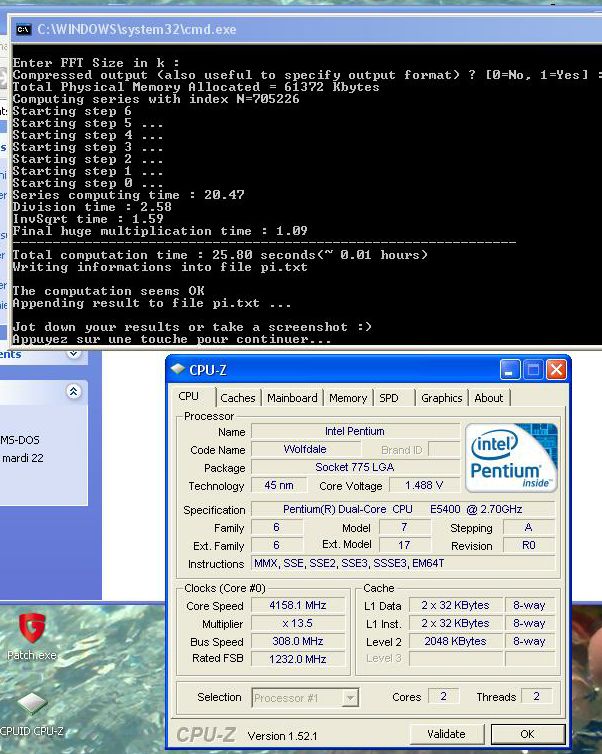Click the Series computing time 20.47 line

(128, 195)
